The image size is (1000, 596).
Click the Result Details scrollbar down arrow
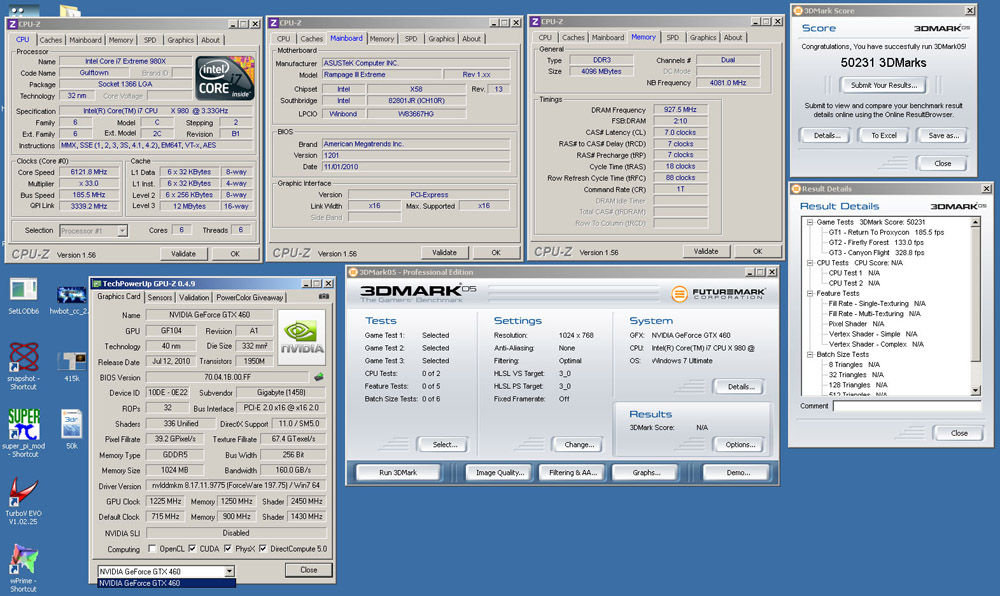tap(975, 390)
